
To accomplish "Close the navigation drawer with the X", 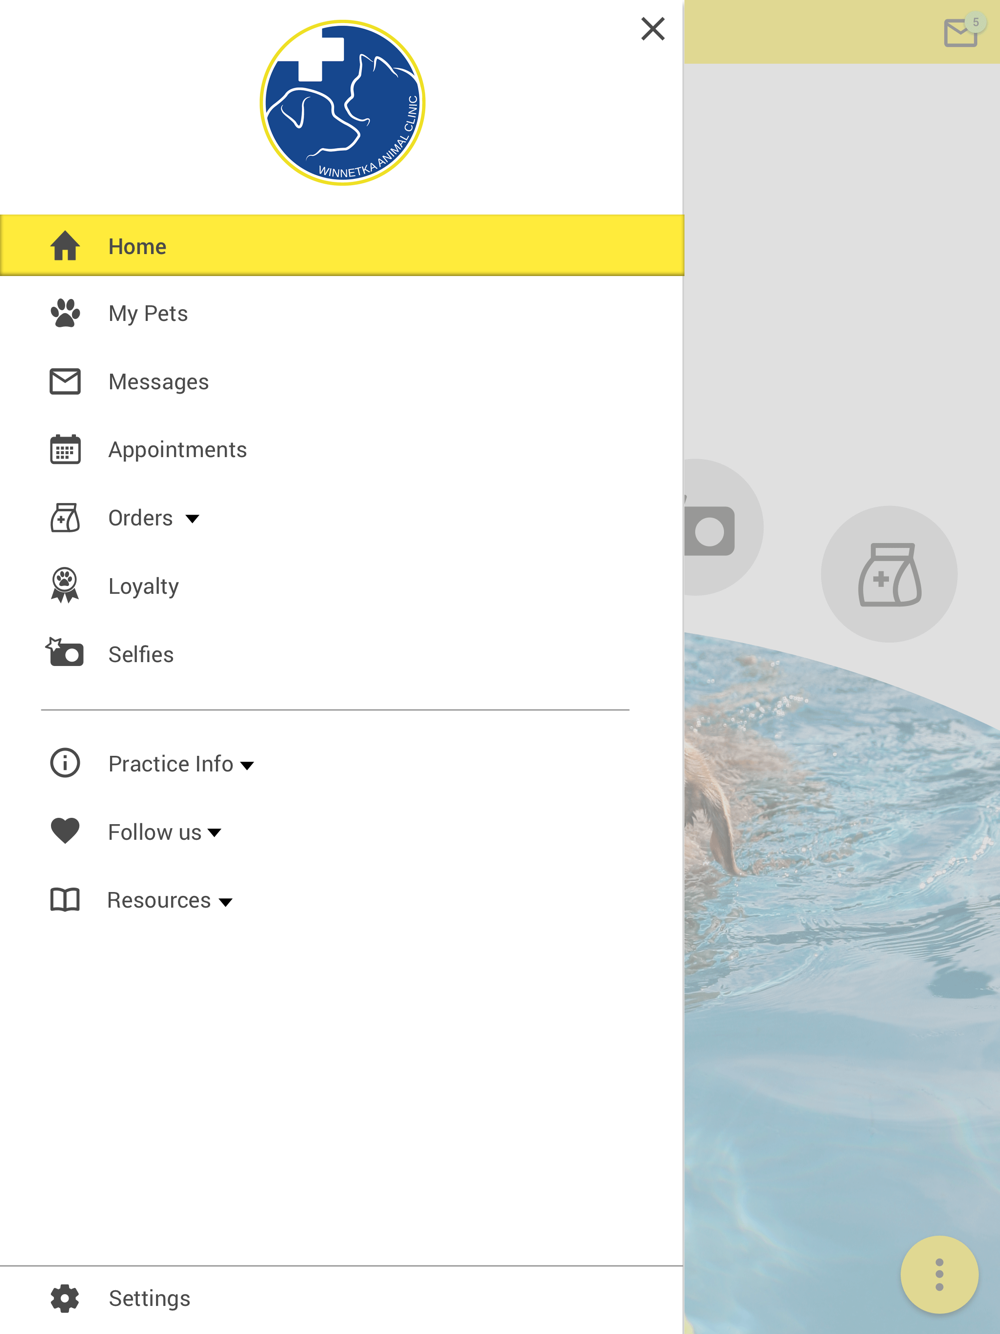I will click(653, 29).
